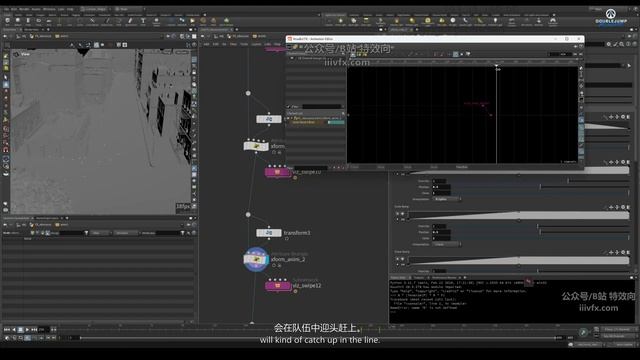Image resolution: width=640 pixels, height=360 pixels.
Task: Click the Tube shelf tool icon
Action: point(28,21)
